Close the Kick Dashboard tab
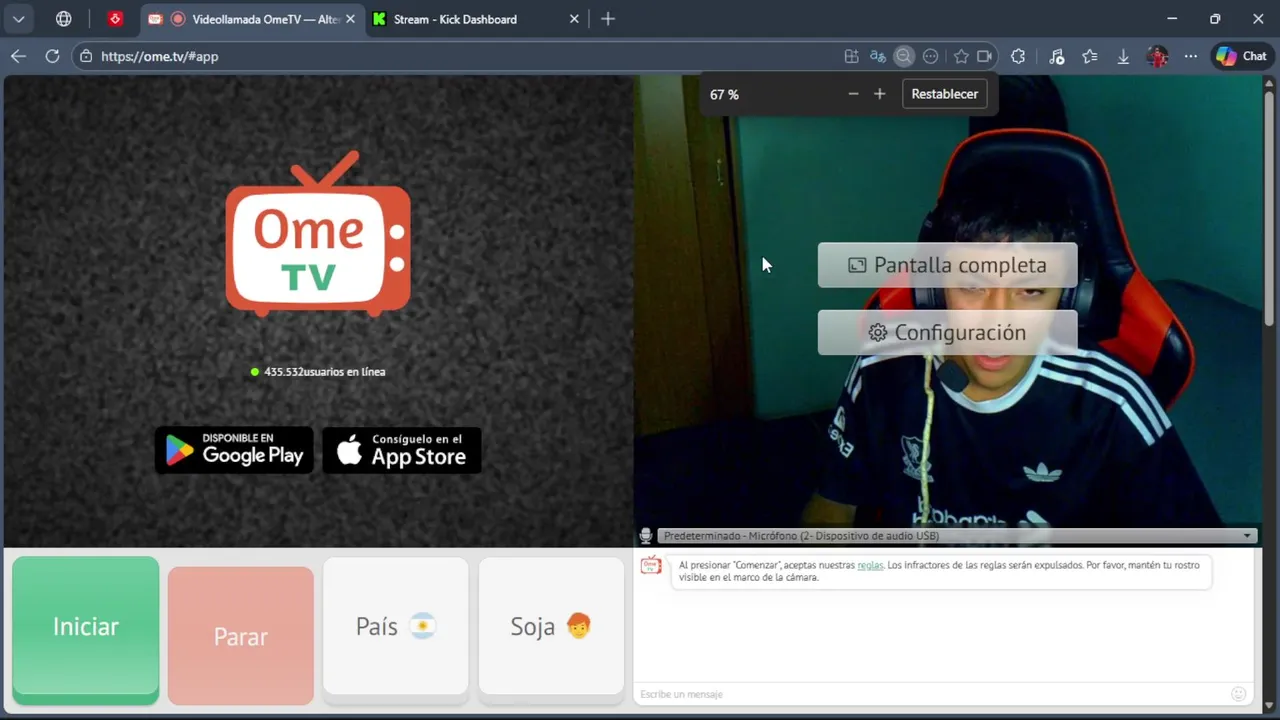Screen dimensions: 1280x720 tap(574, 19)
